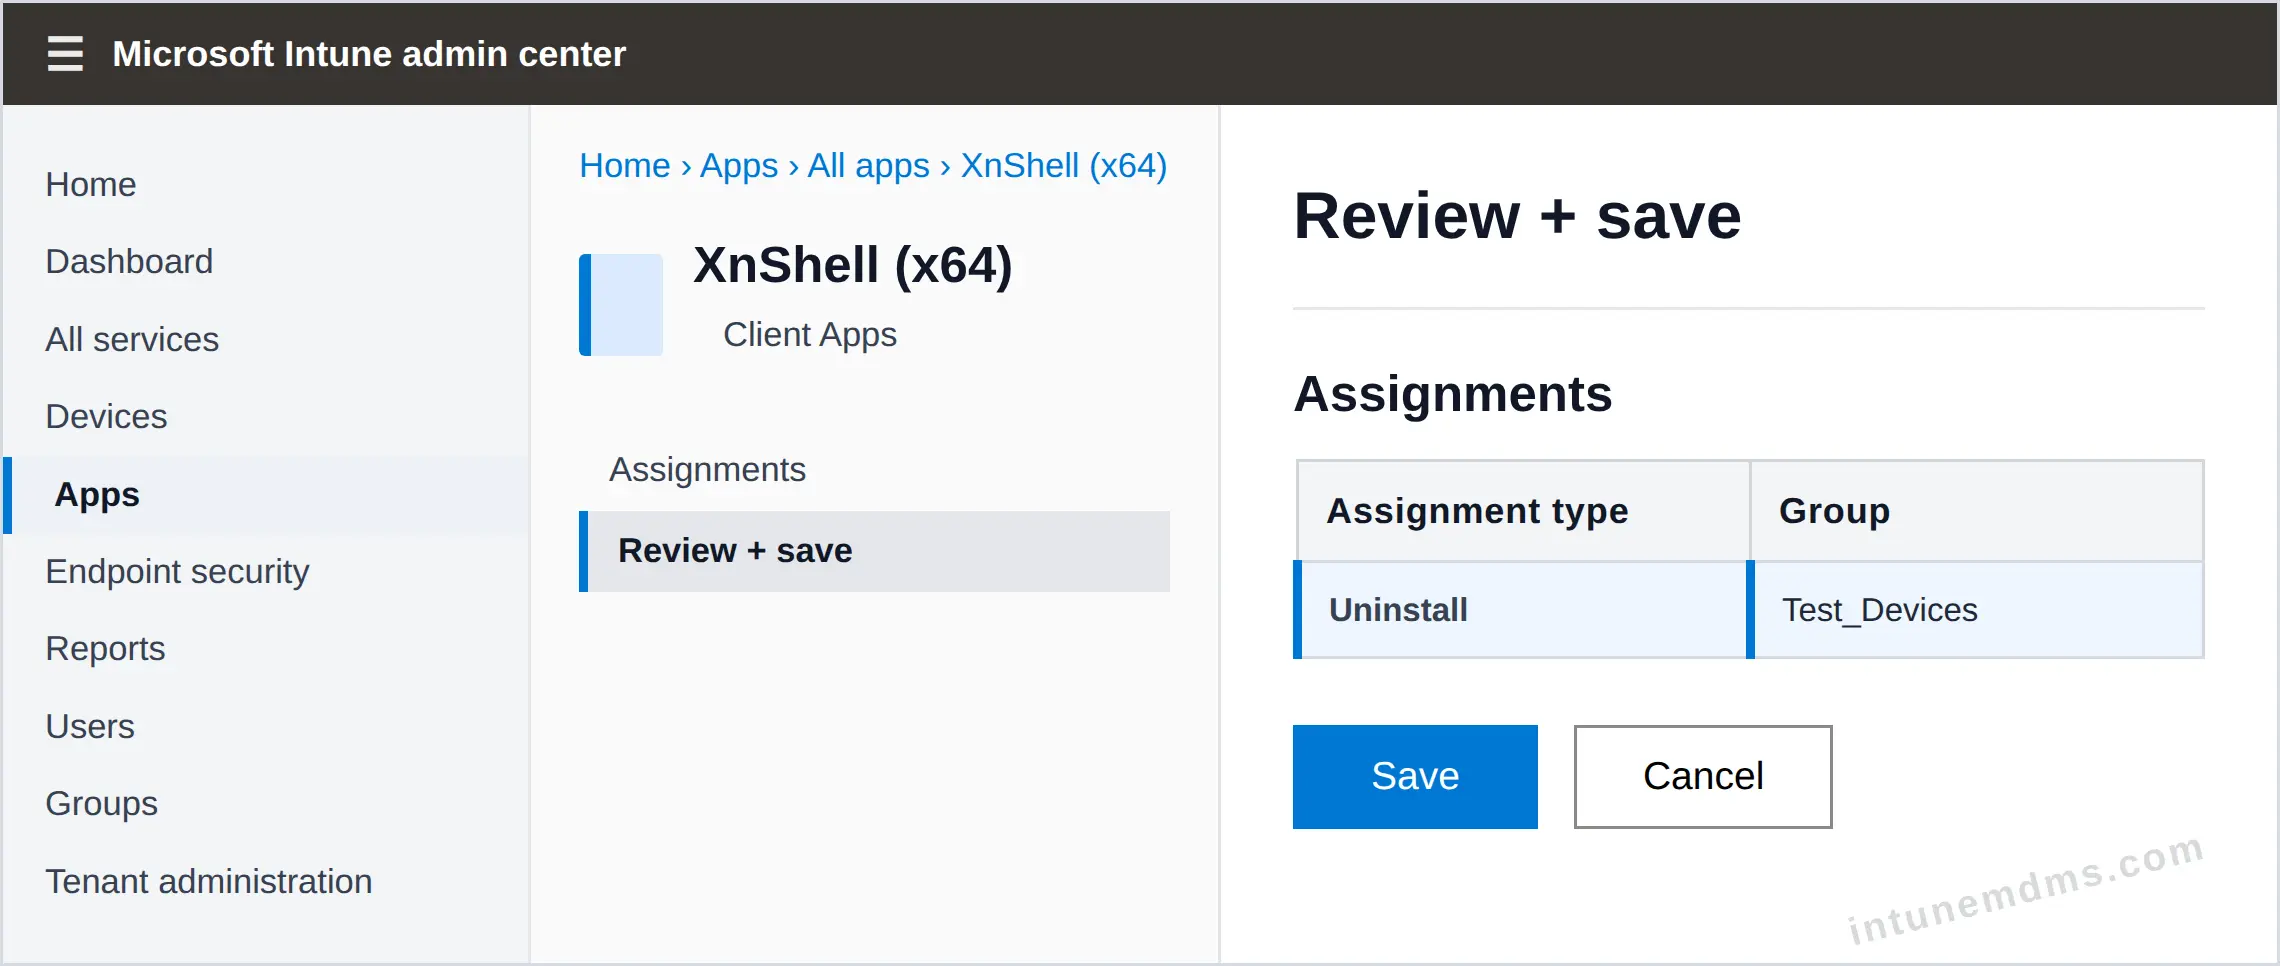The width and height of the screenshot is (2280, 966).
Task: Select the Test_Devices group cell
Action: point(1976,610)
